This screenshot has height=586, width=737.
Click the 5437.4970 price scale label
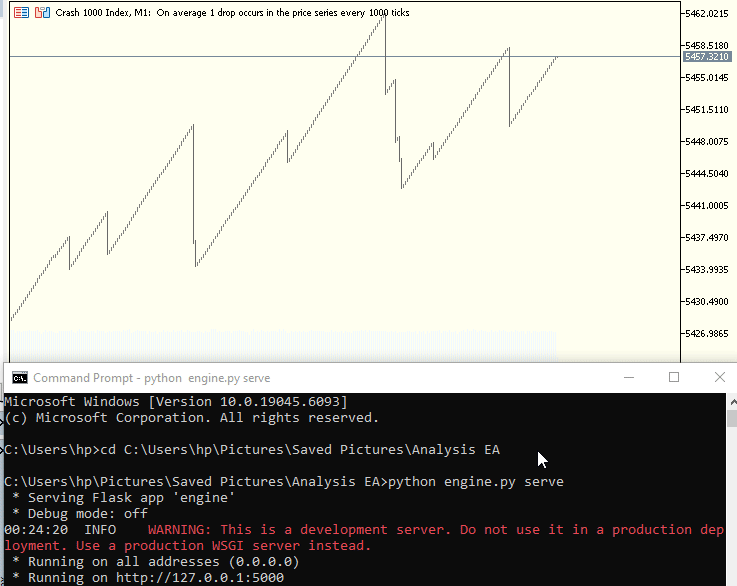(x=706, y=238)
